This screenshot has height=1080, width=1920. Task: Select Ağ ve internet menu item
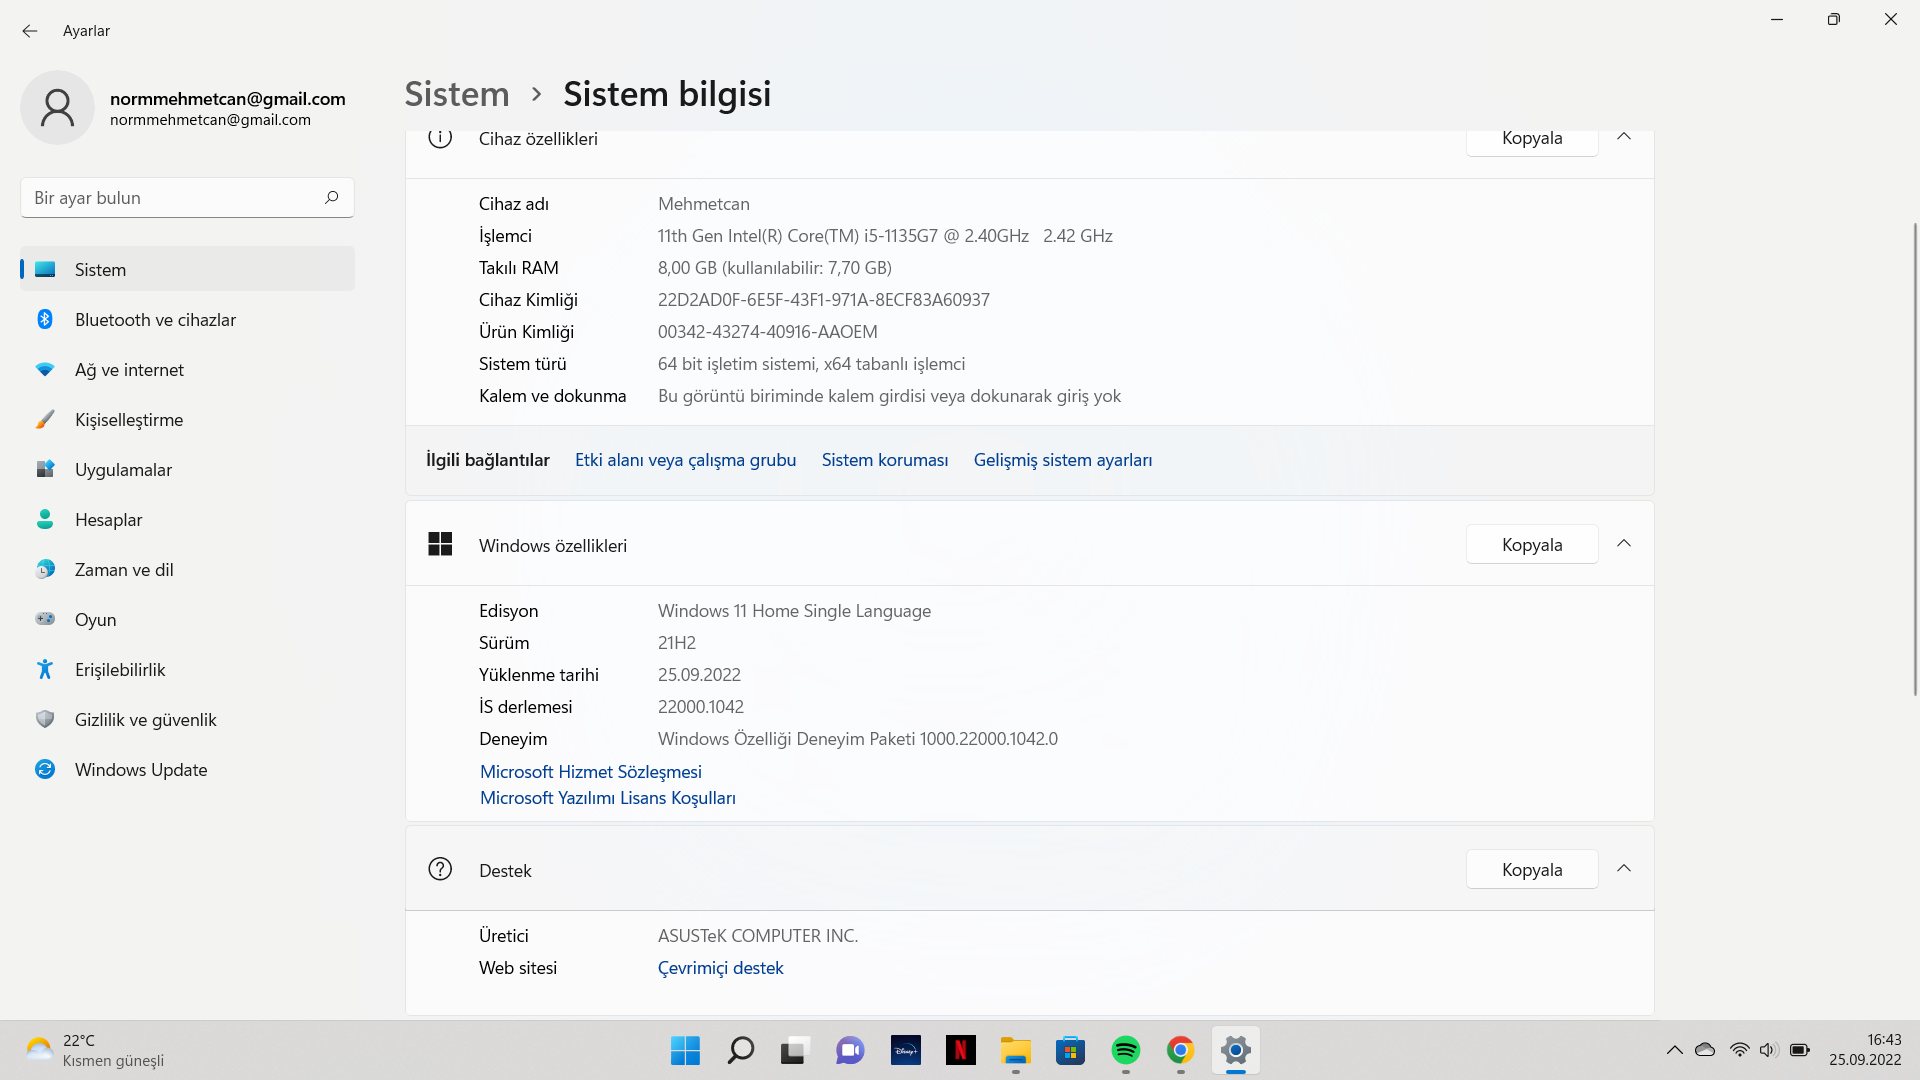tap(129, 370)
